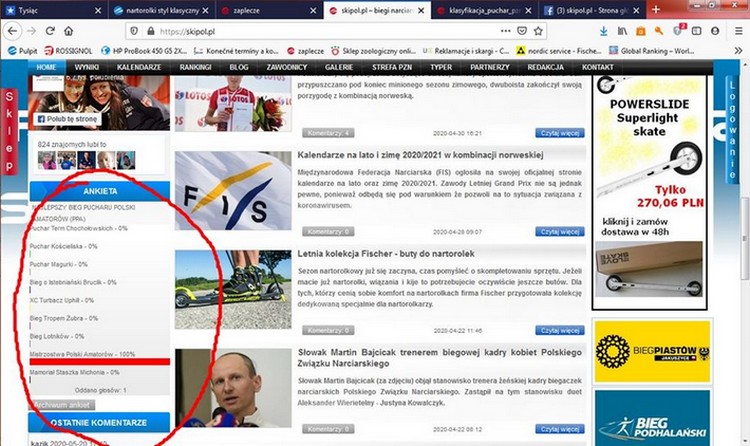Open the 'nordic service - Fischer' bookmark
This screenshot has width=750, height=446.
pyautogui.click(x=559, y=51)
